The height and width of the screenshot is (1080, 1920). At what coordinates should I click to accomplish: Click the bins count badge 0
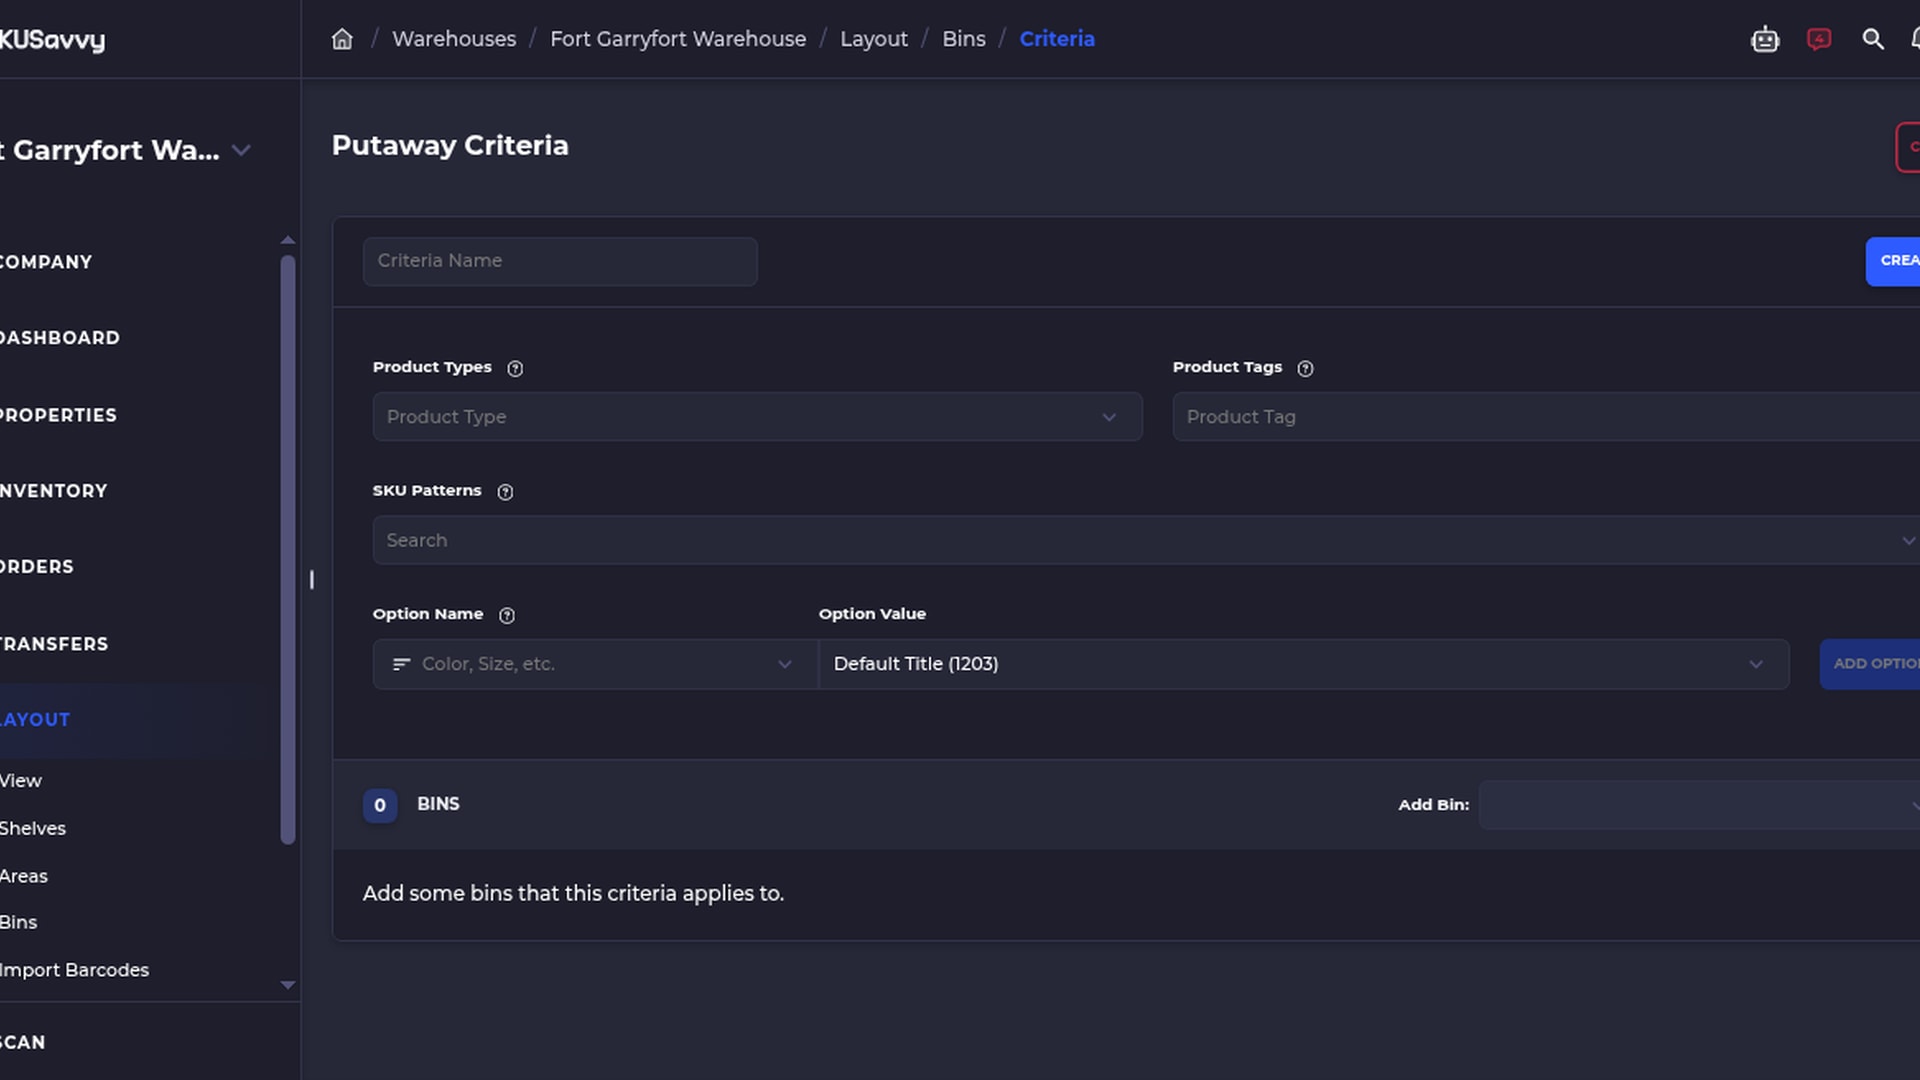380,805
